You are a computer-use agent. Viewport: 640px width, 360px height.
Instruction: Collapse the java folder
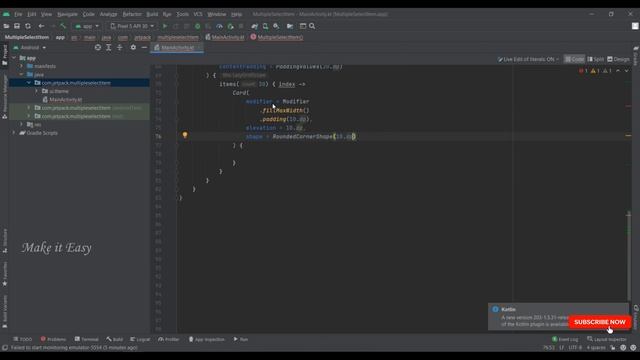[21, 75]
